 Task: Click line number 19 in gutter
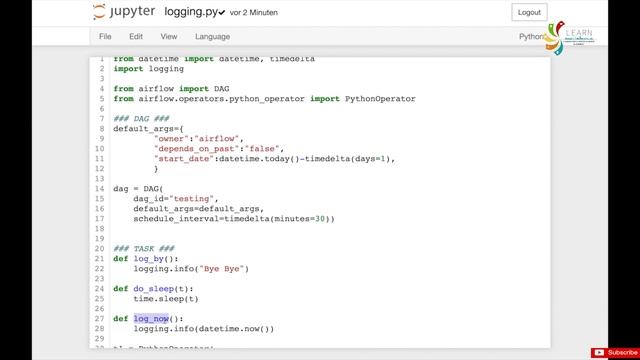point(100,239)
